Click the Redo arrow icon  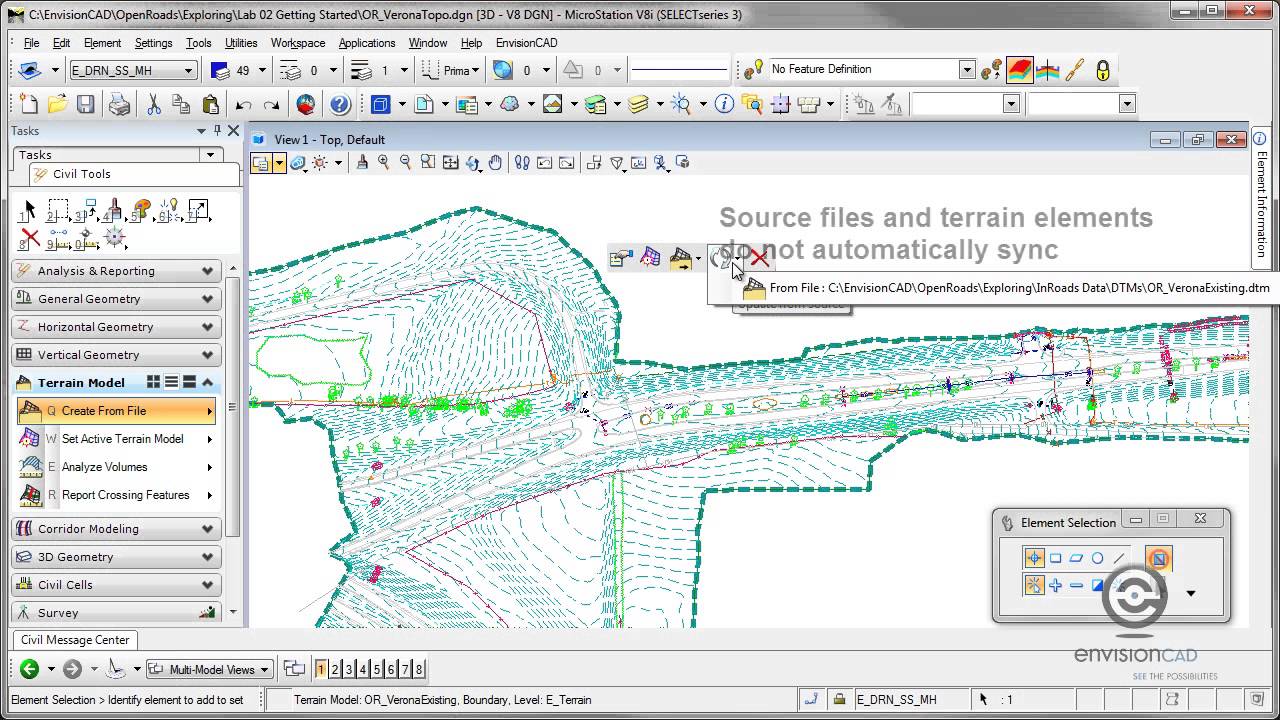(271, 105)
